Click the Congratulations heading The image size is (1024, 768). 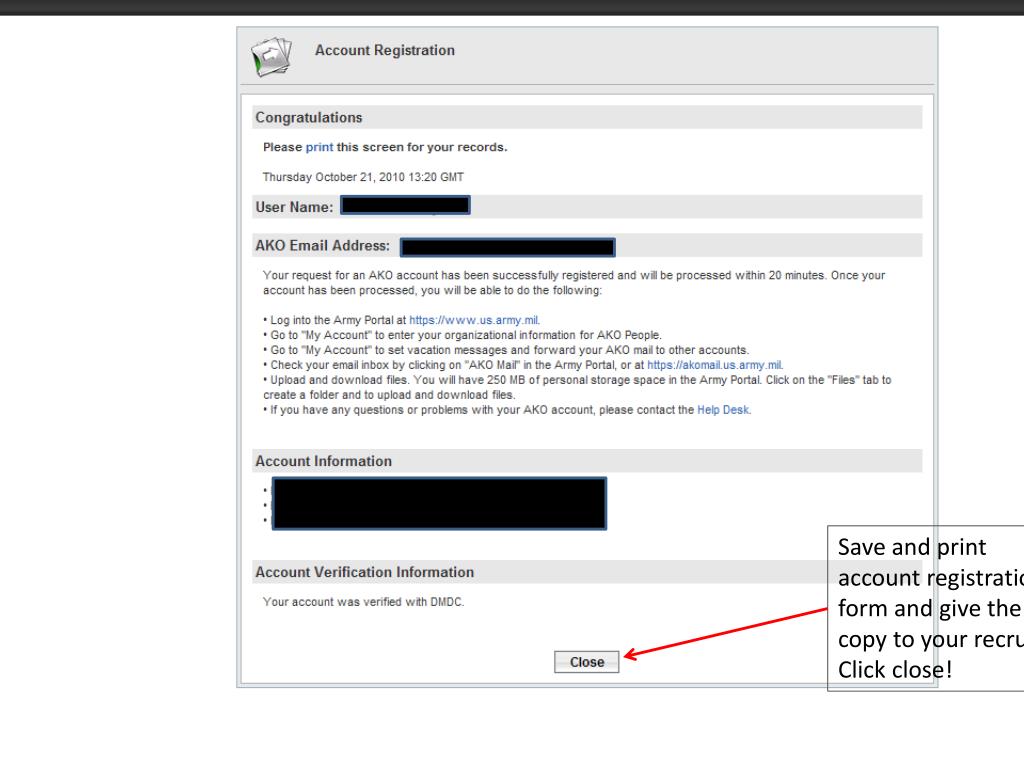308,118
